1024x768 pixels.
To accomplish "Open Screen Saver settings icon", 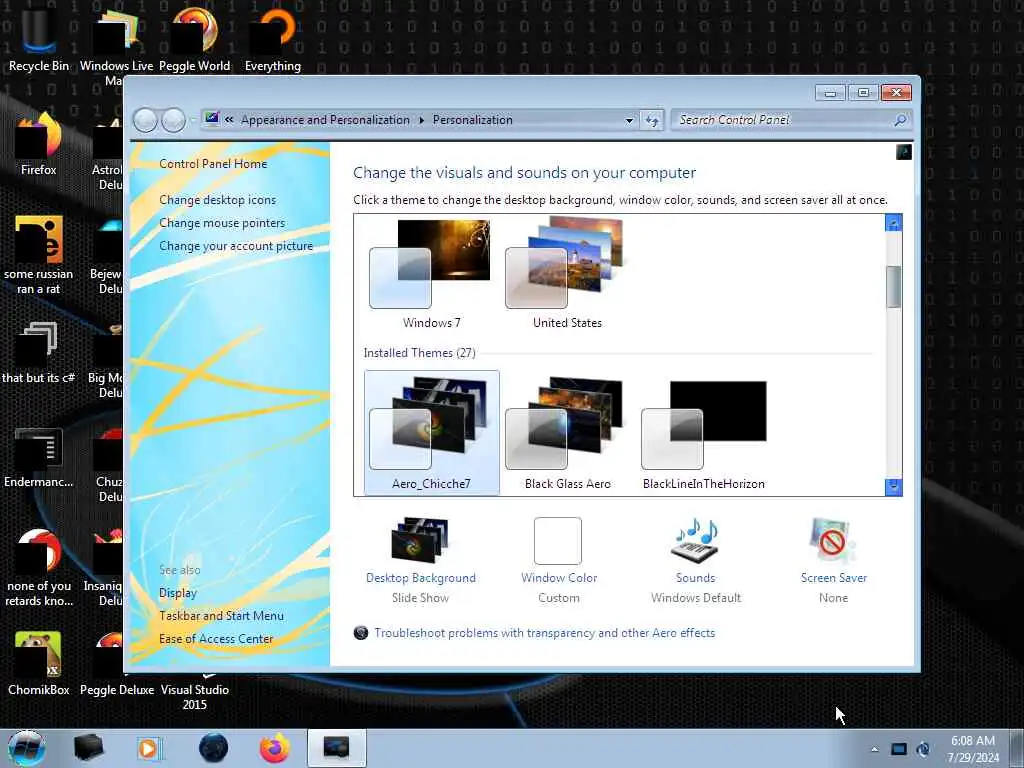I will click(831, 540).
